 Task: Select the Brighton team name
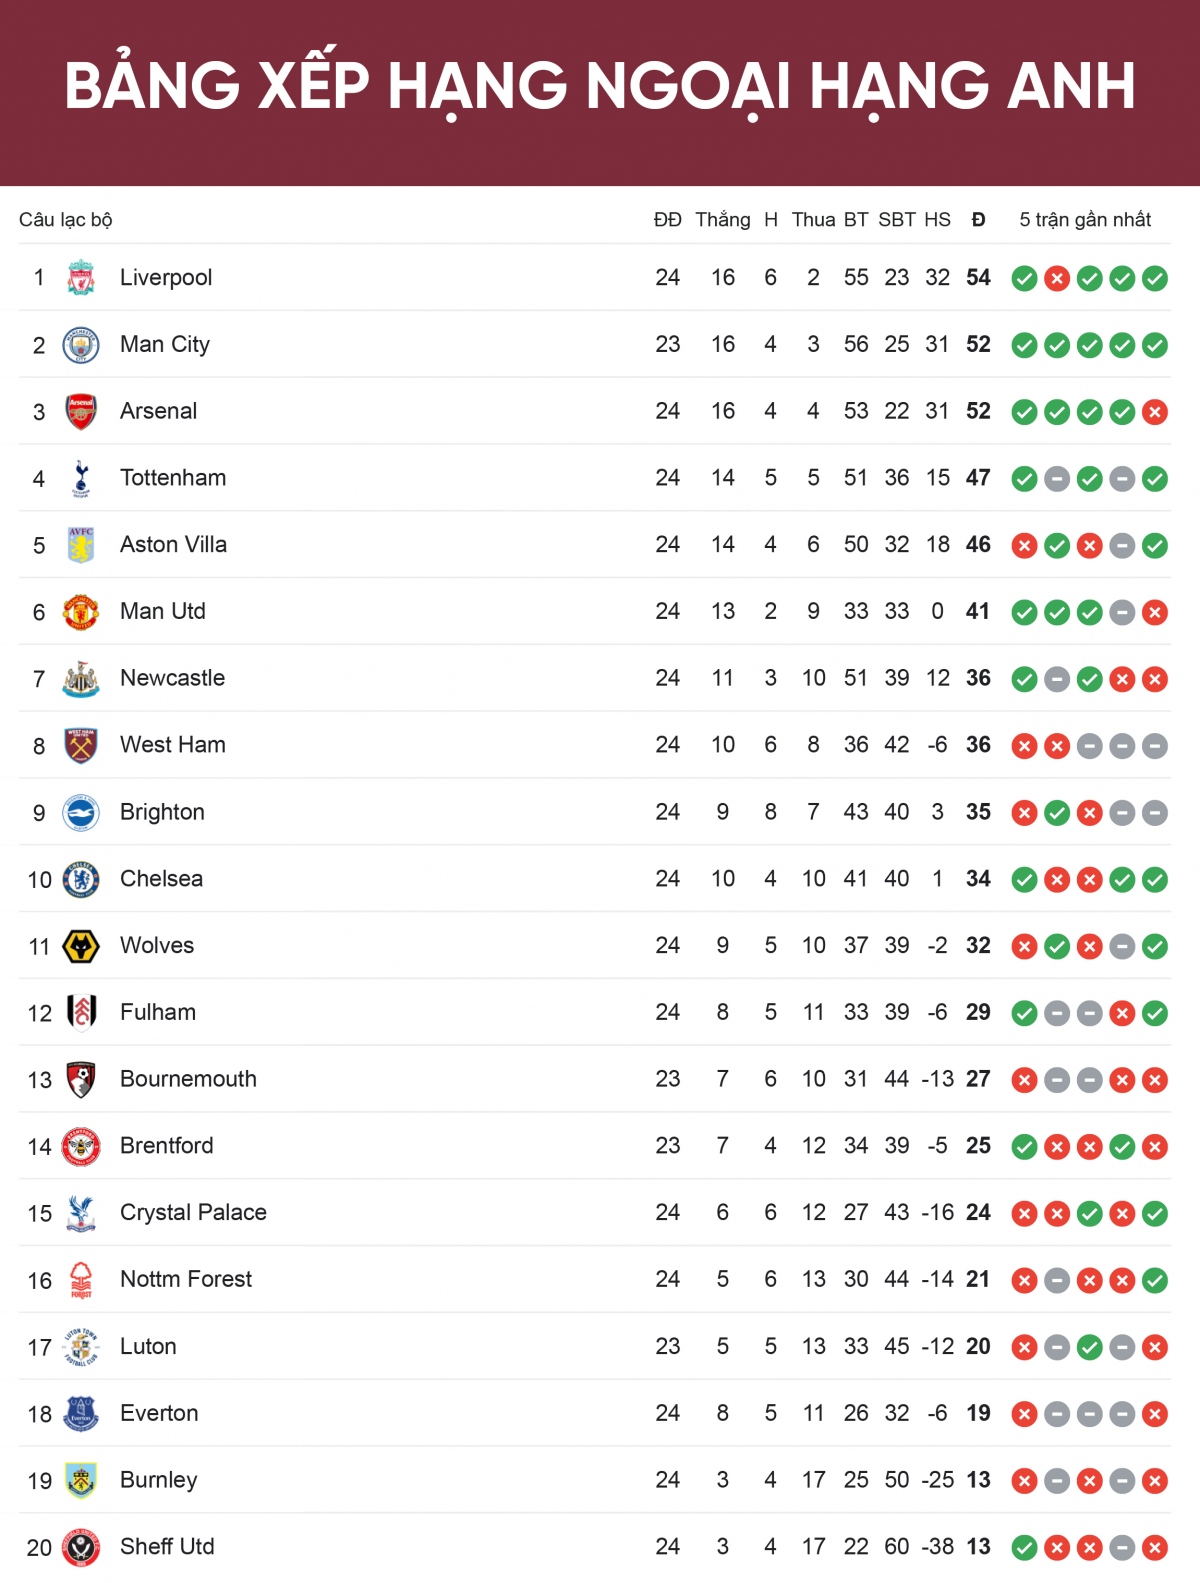162,812
